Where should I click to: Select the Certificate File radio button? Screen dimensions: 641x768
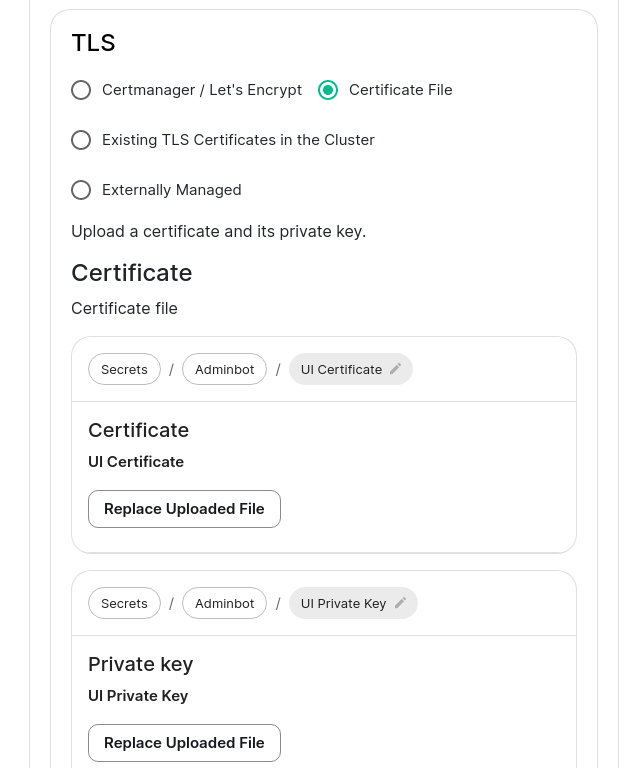pos(328,90)
